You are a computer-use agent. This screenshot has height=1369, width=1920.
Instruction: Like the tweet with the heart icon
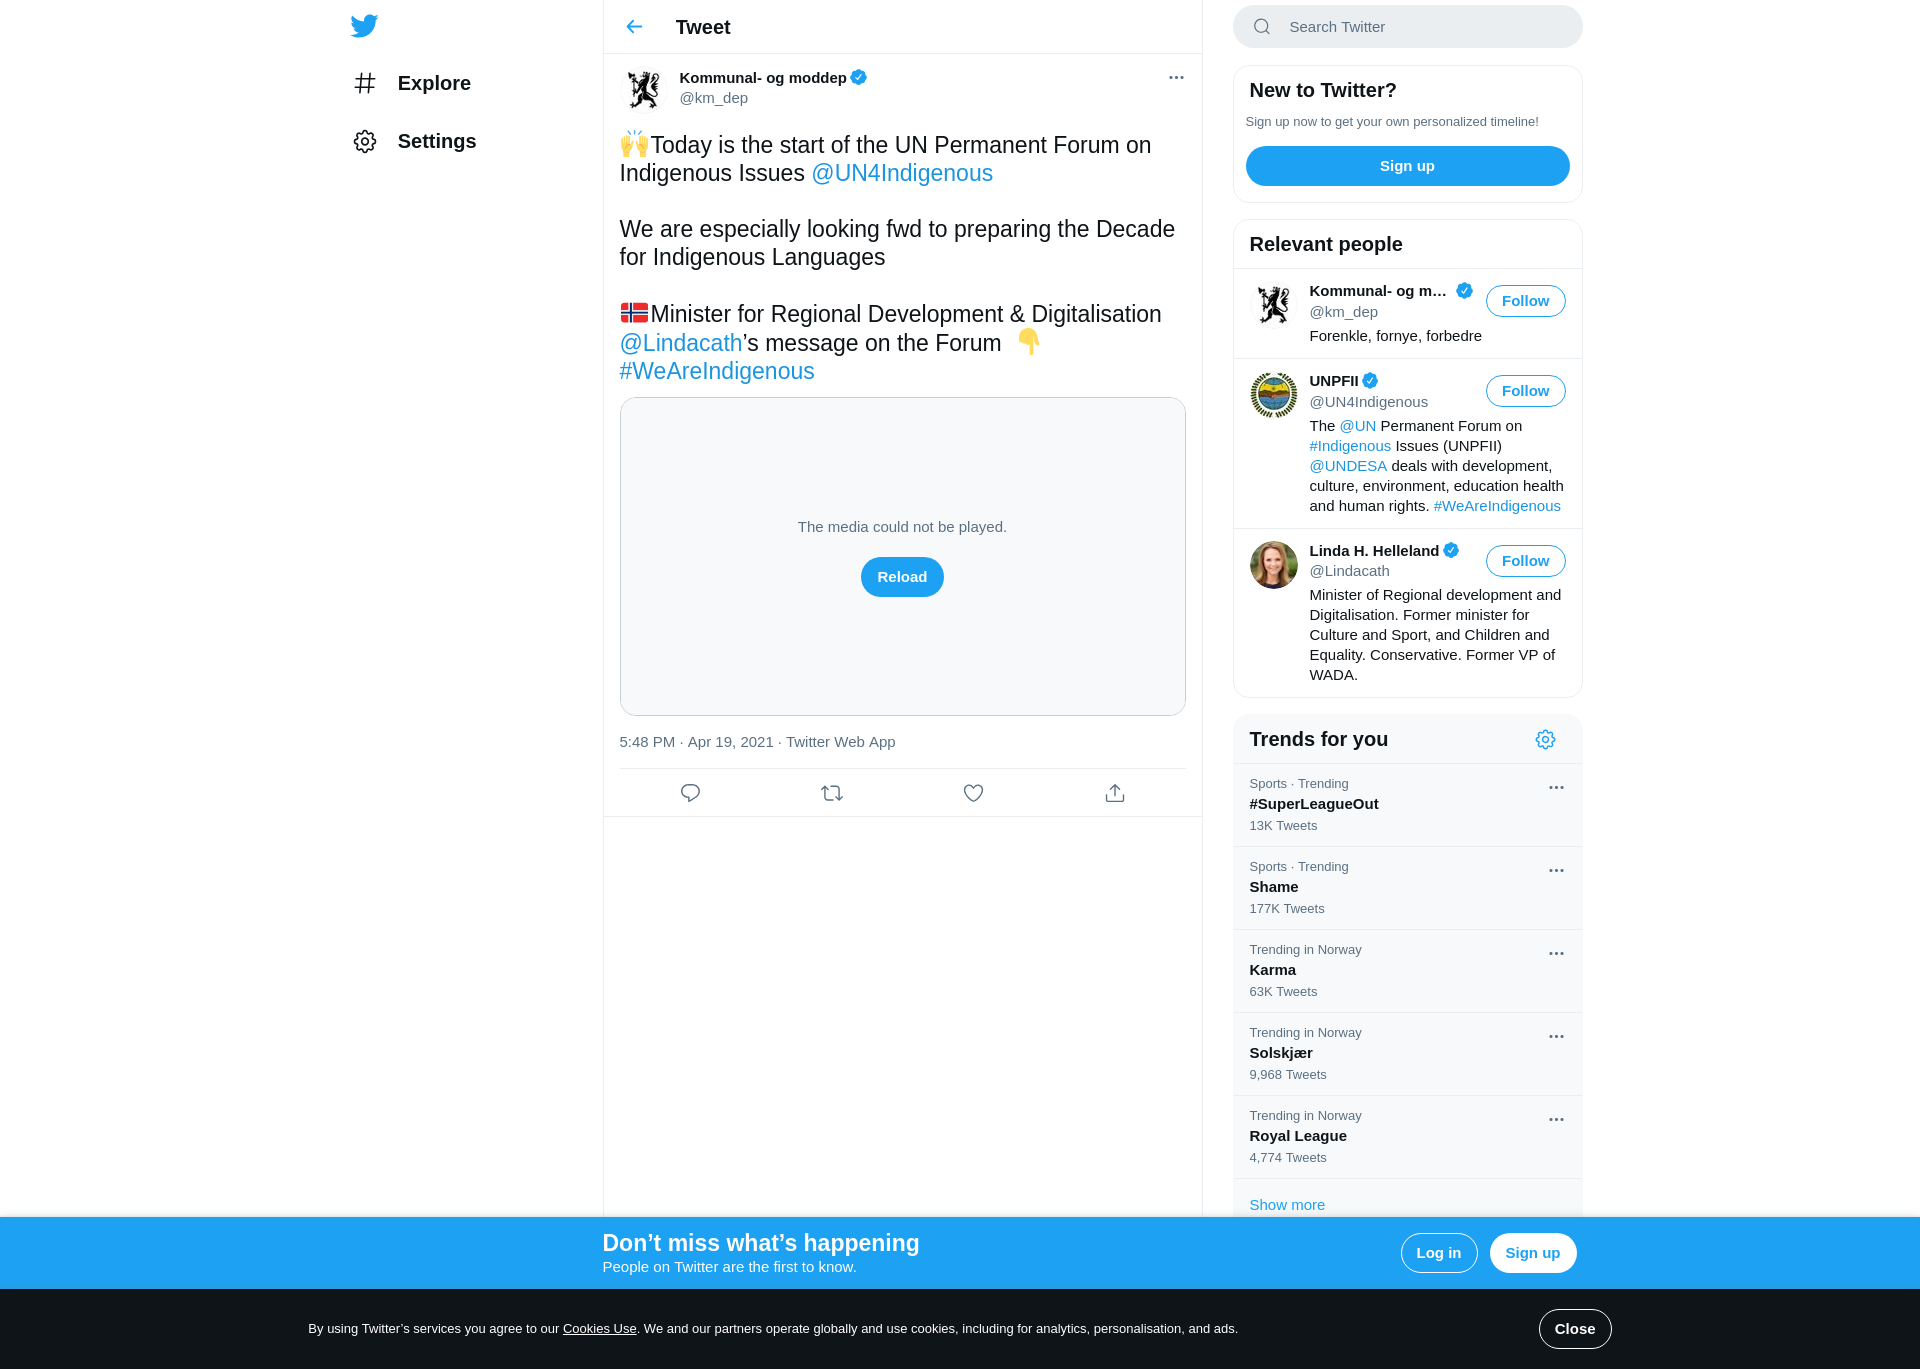point(973,793)
